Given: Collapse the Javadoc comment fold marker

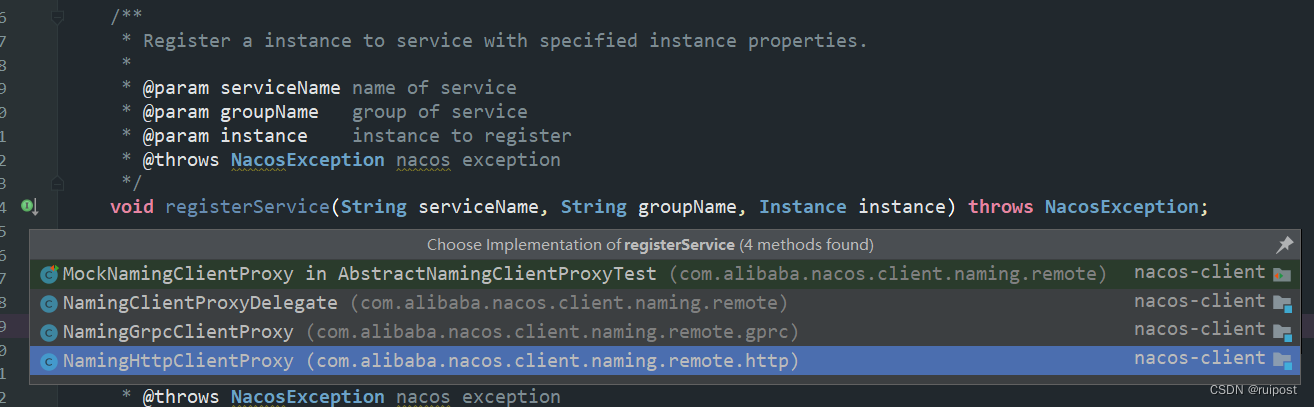Looking at the screenshot, I should (57, 17).
